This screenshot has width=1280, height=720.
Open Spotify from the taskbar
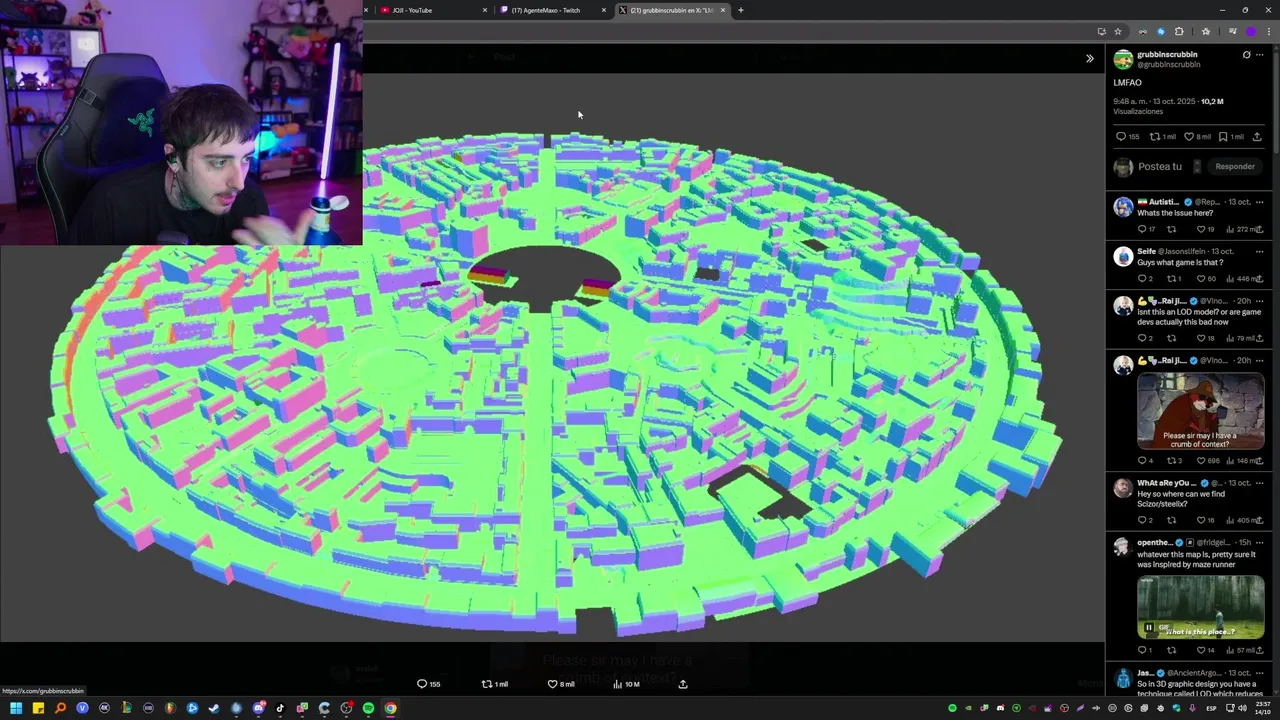[x=368, y=708]
